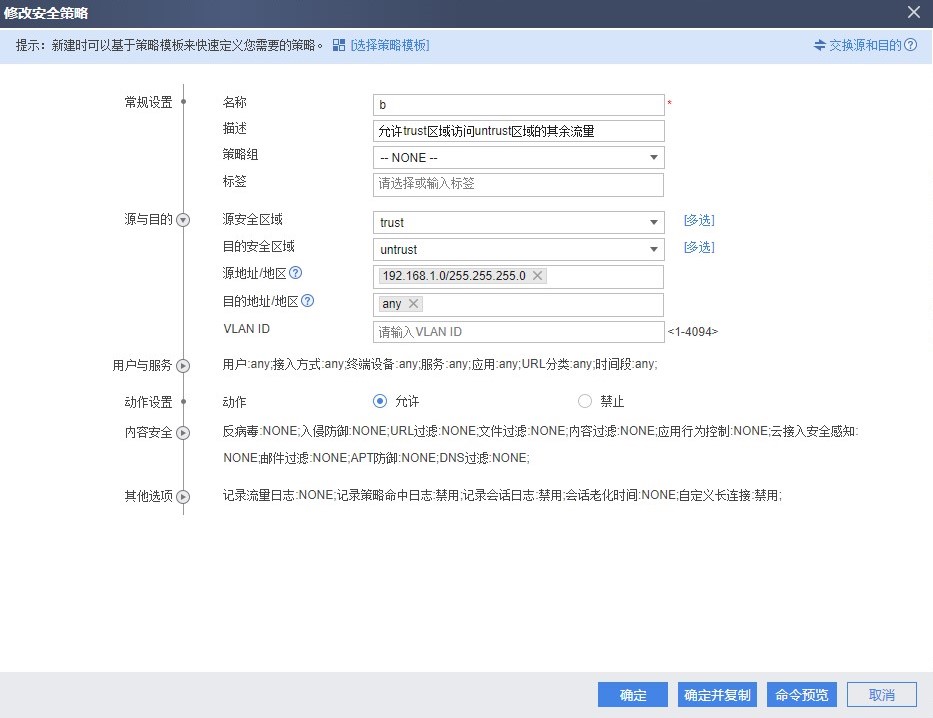This screenshot has width=933, height=718.
Task: Expand the 其他选项 section
Action: click(x=183, y=496)
